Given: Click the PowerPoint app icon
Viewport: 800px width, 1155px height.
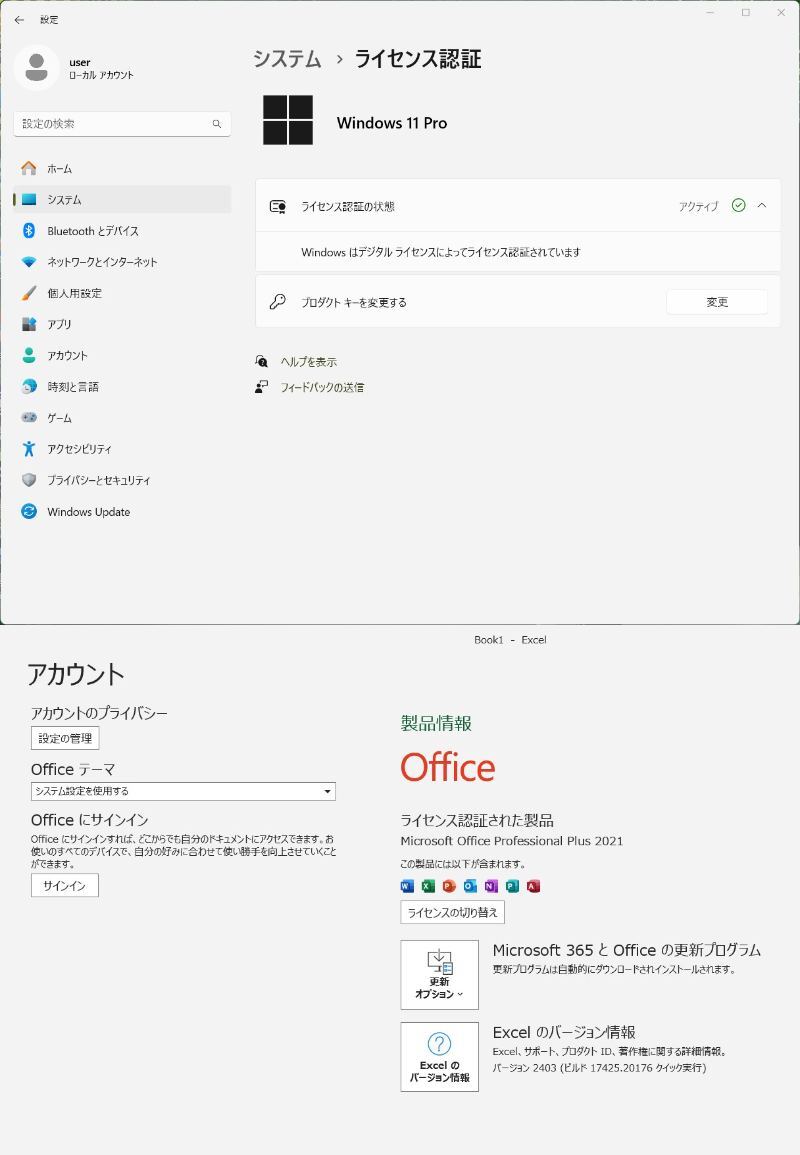Looking at the screenshot, I should pyautogui.click(x=449, y=885).
